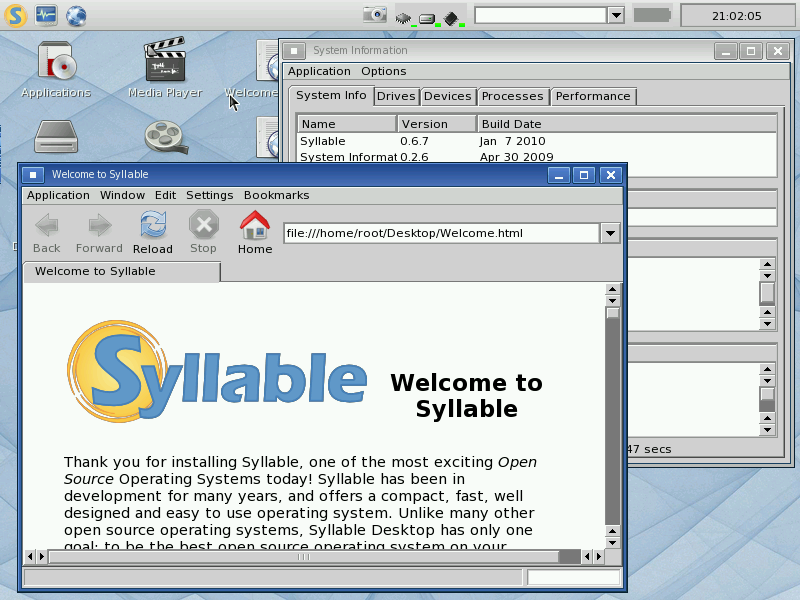Sort by the Build Date column header

point(627,124)
